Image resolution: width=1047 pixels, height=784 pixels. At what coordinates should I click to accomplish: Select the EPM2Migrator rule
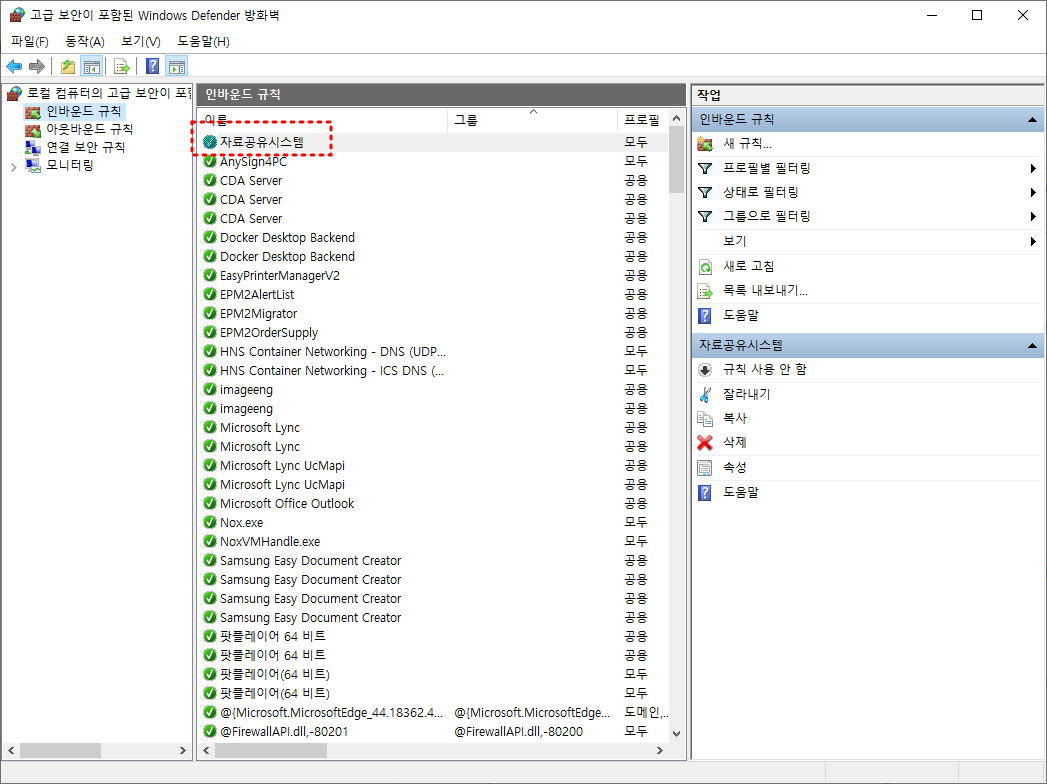tap(434, 314)
